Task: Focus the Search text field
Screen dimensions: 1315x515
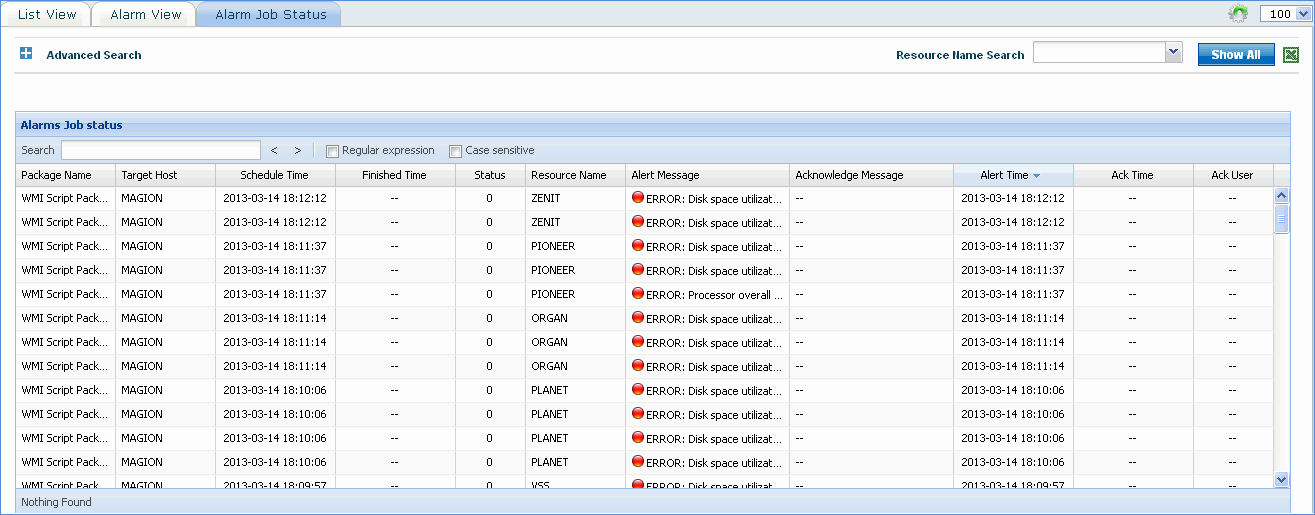Action: click(x=160, y=150)
